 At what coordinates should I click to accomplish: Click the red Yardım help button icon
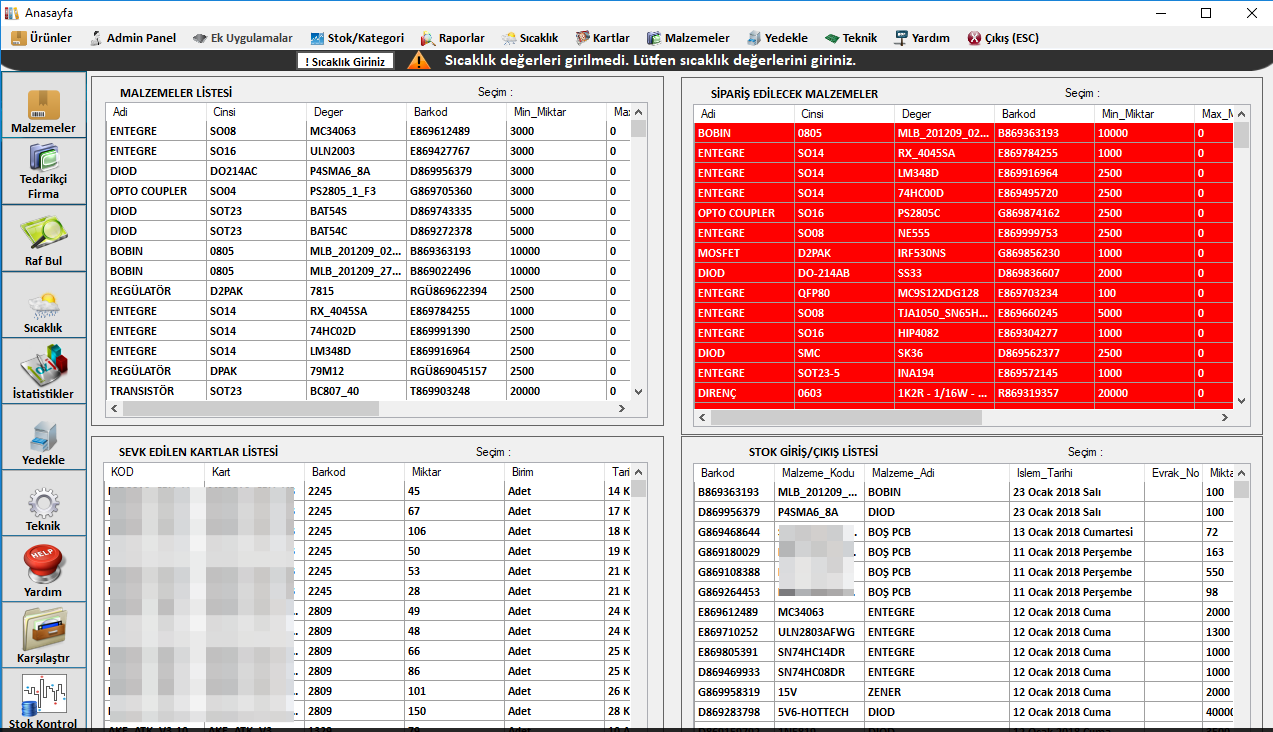click(43, 566)
